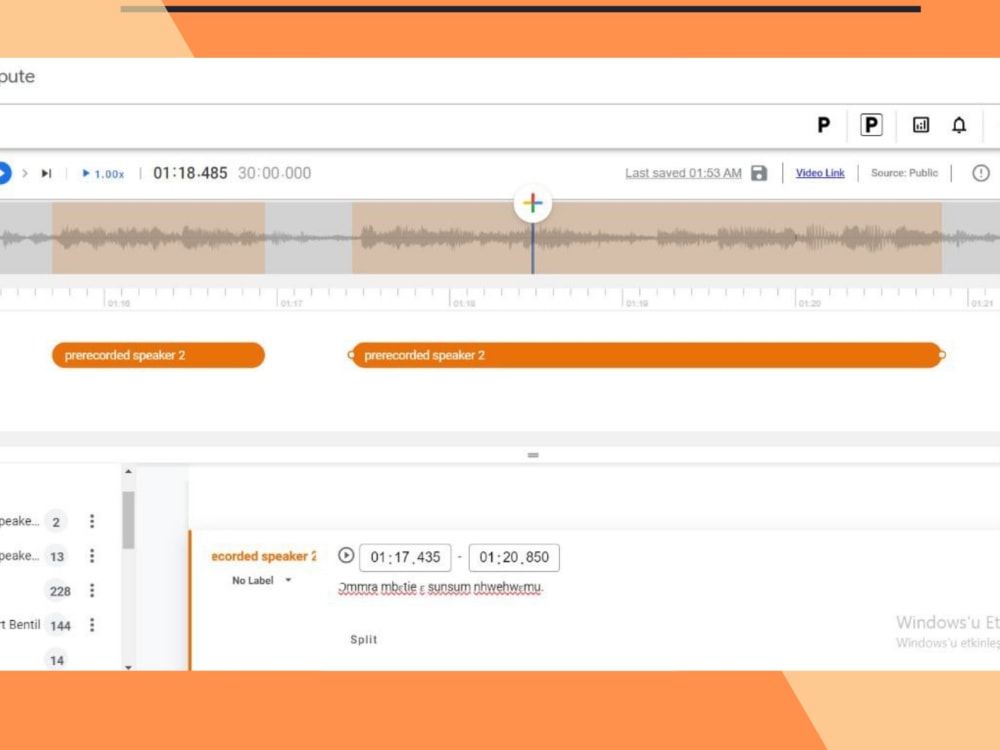Click the ecorded speaker 2 segment label

click(x=263, y=556)
